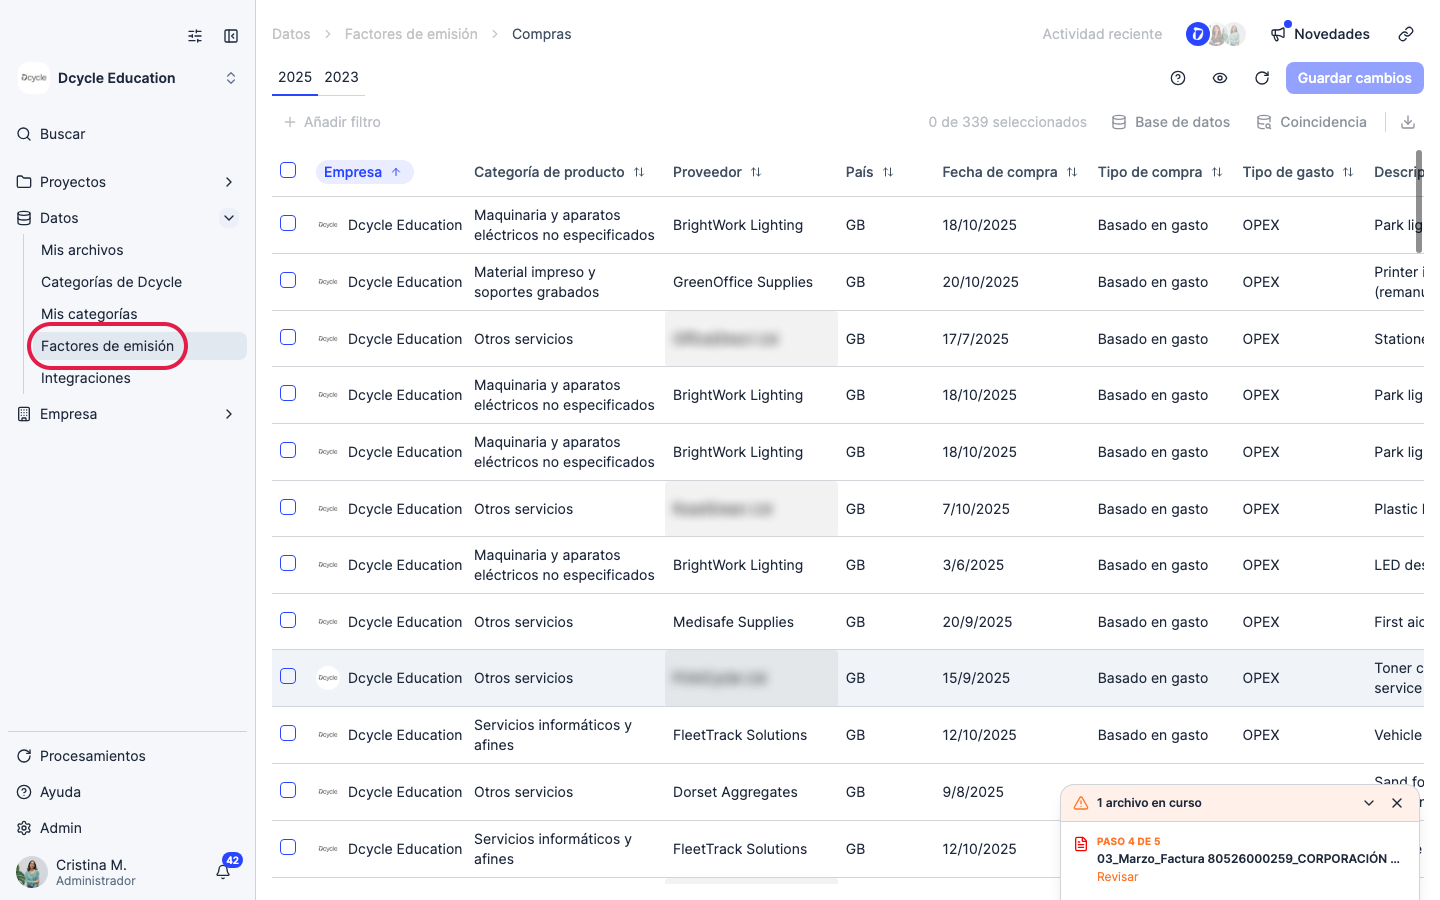Screen dimensions: 1440x900
Task: Click the Dcycle Education organization logo
Action: pyautogui.click(x=34, y=78)
